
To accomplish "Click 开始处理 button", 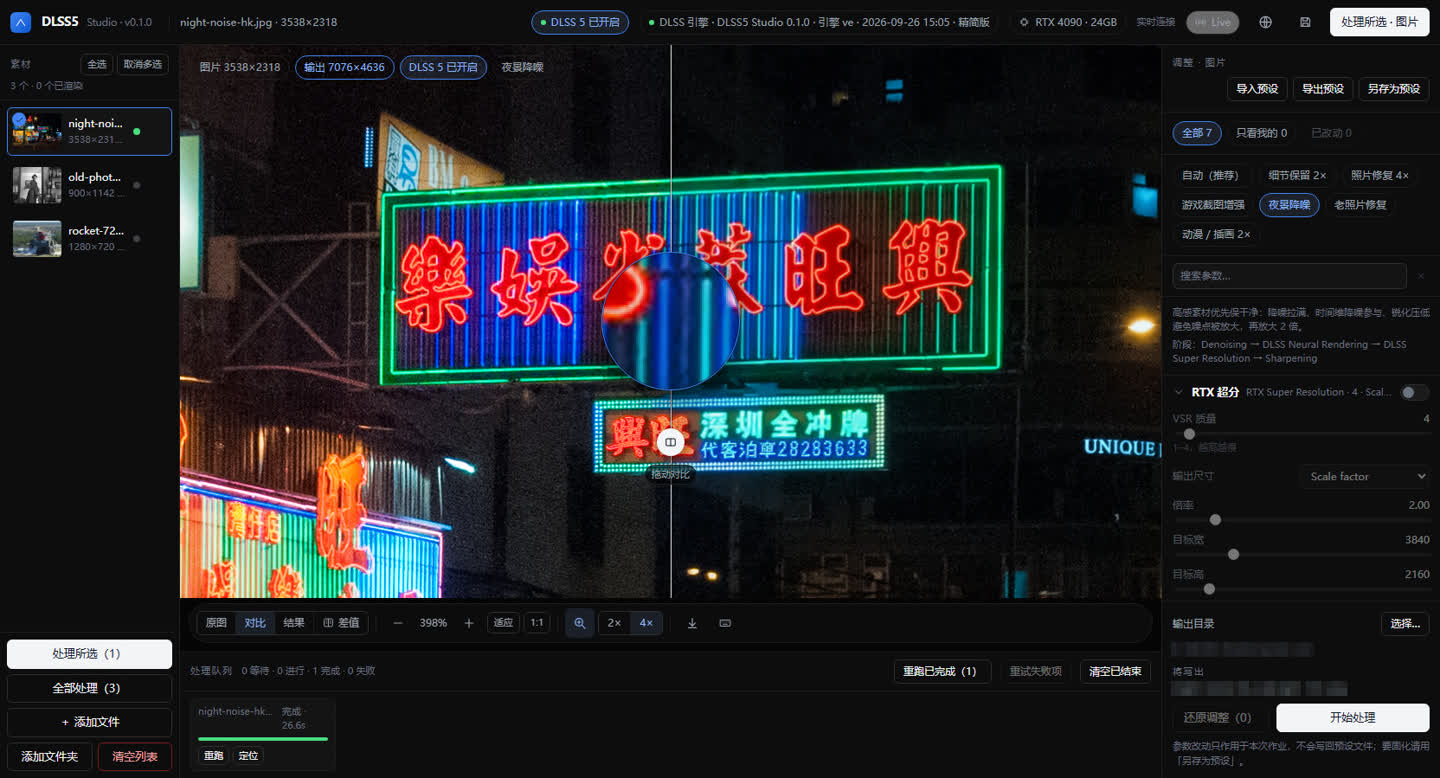I will [x=1353, y=718].
